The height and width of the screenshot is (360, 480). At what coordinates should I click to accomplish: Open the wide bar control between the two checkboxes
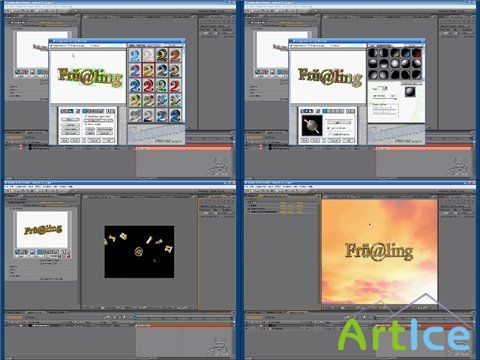(99, 120)
